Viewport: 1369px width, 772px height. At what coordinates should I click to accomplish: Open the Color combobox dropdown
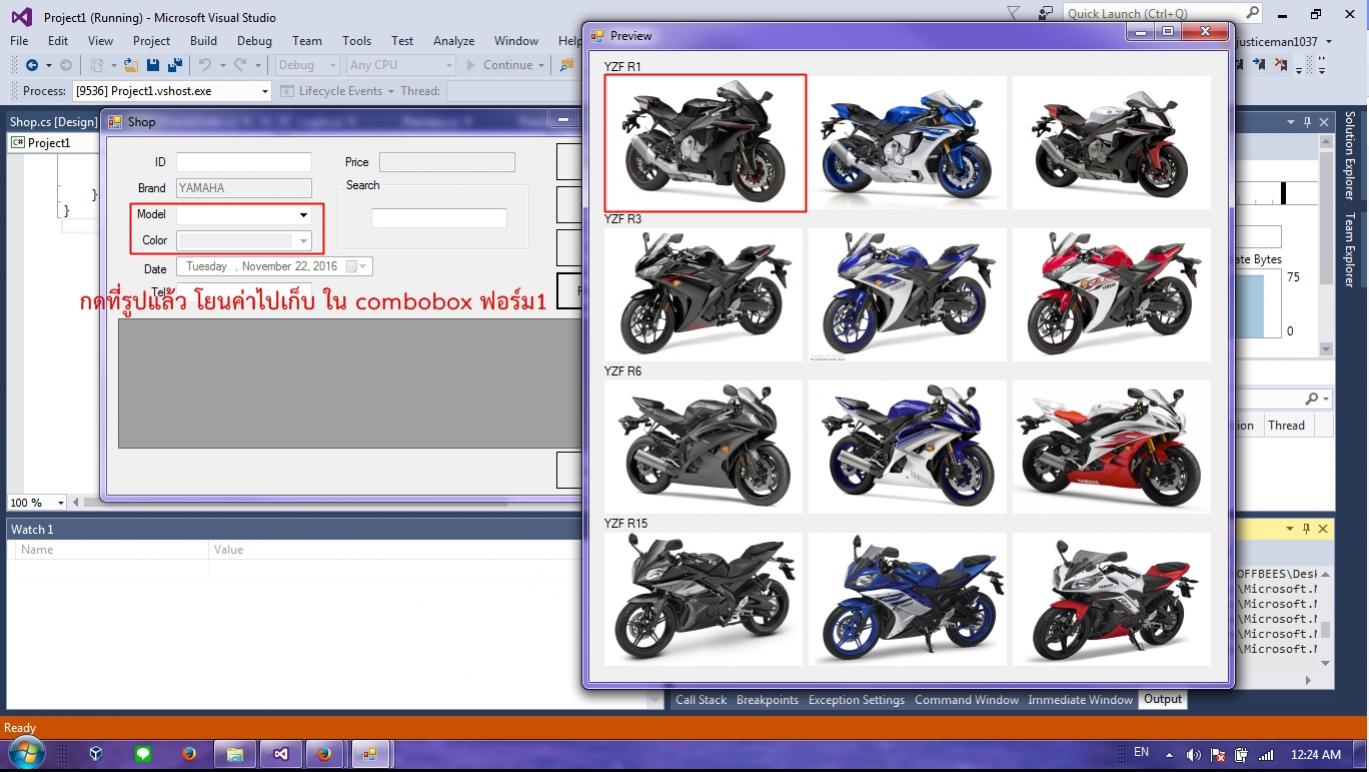(x=303, y=240)
